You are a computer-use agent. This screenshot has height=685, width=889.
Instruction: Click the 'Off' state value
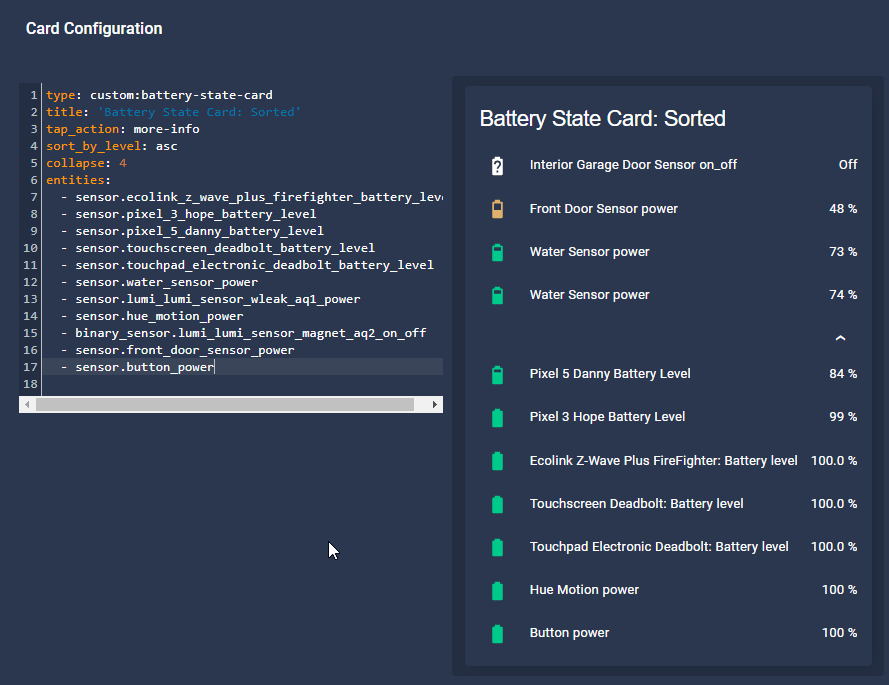pyautogui.click(x=848, y=164)
